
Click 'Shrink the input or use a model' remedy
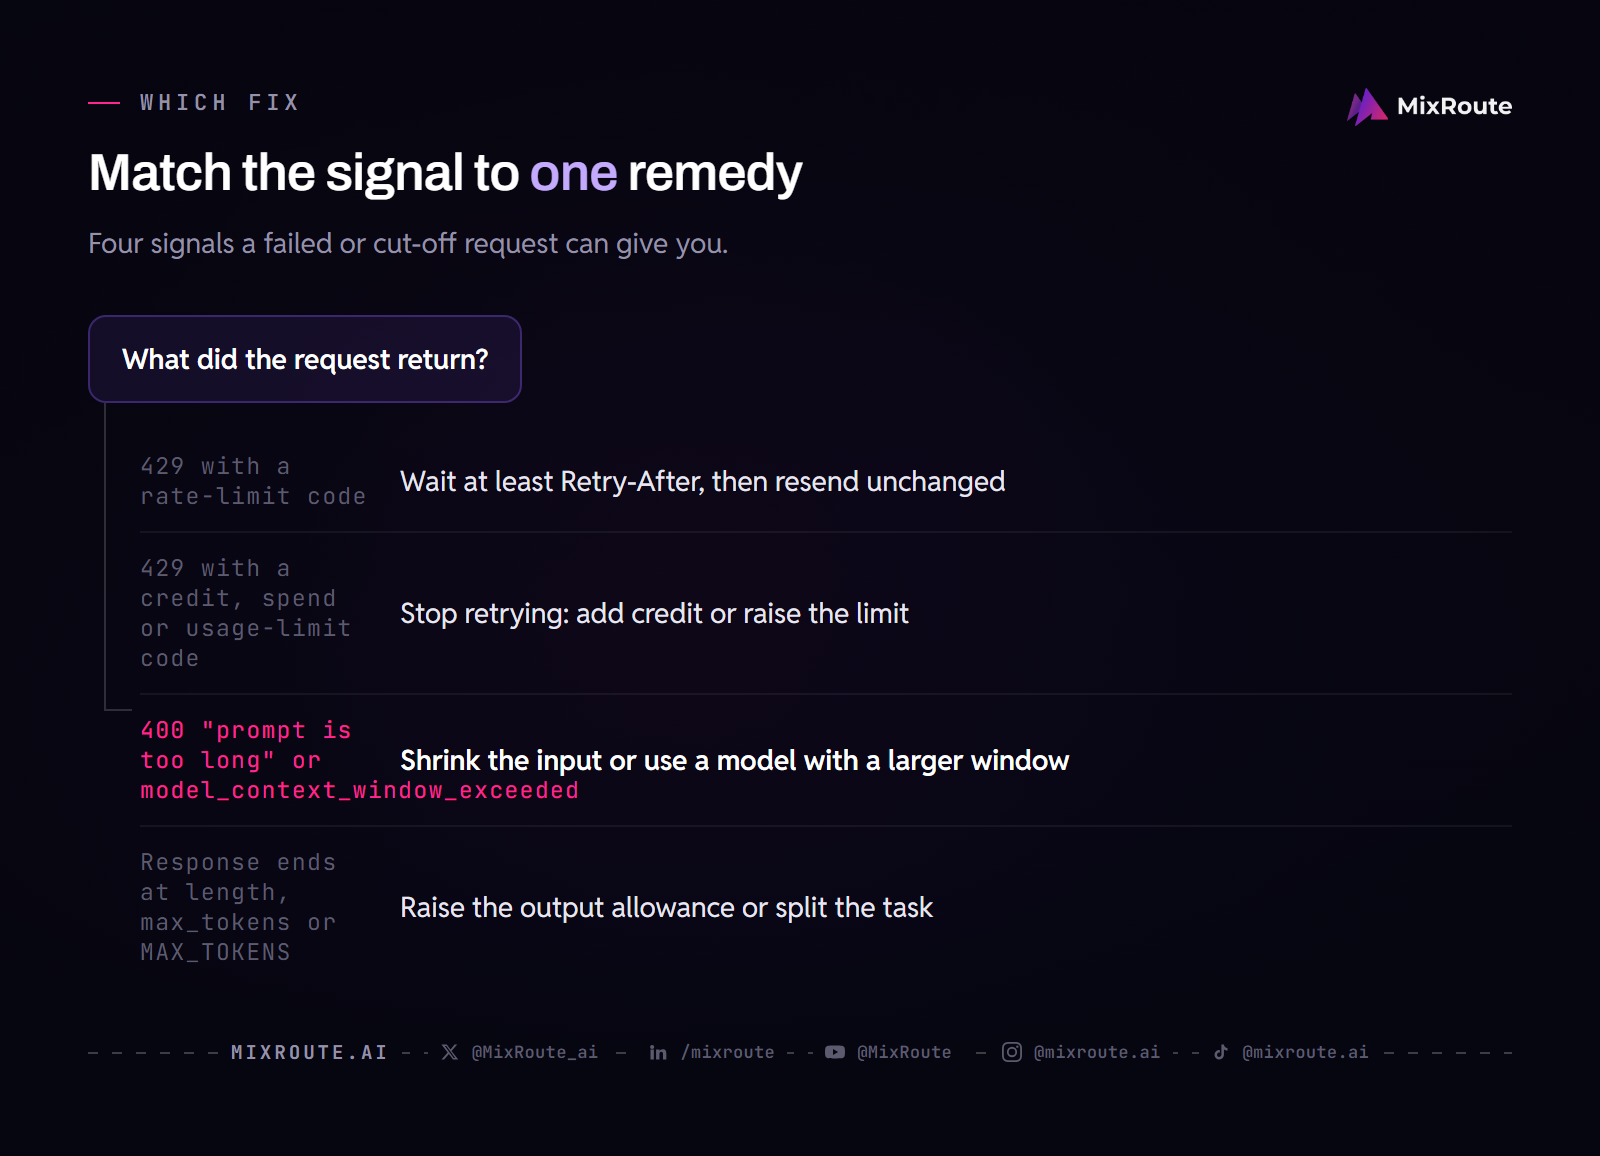pos(734,760)
